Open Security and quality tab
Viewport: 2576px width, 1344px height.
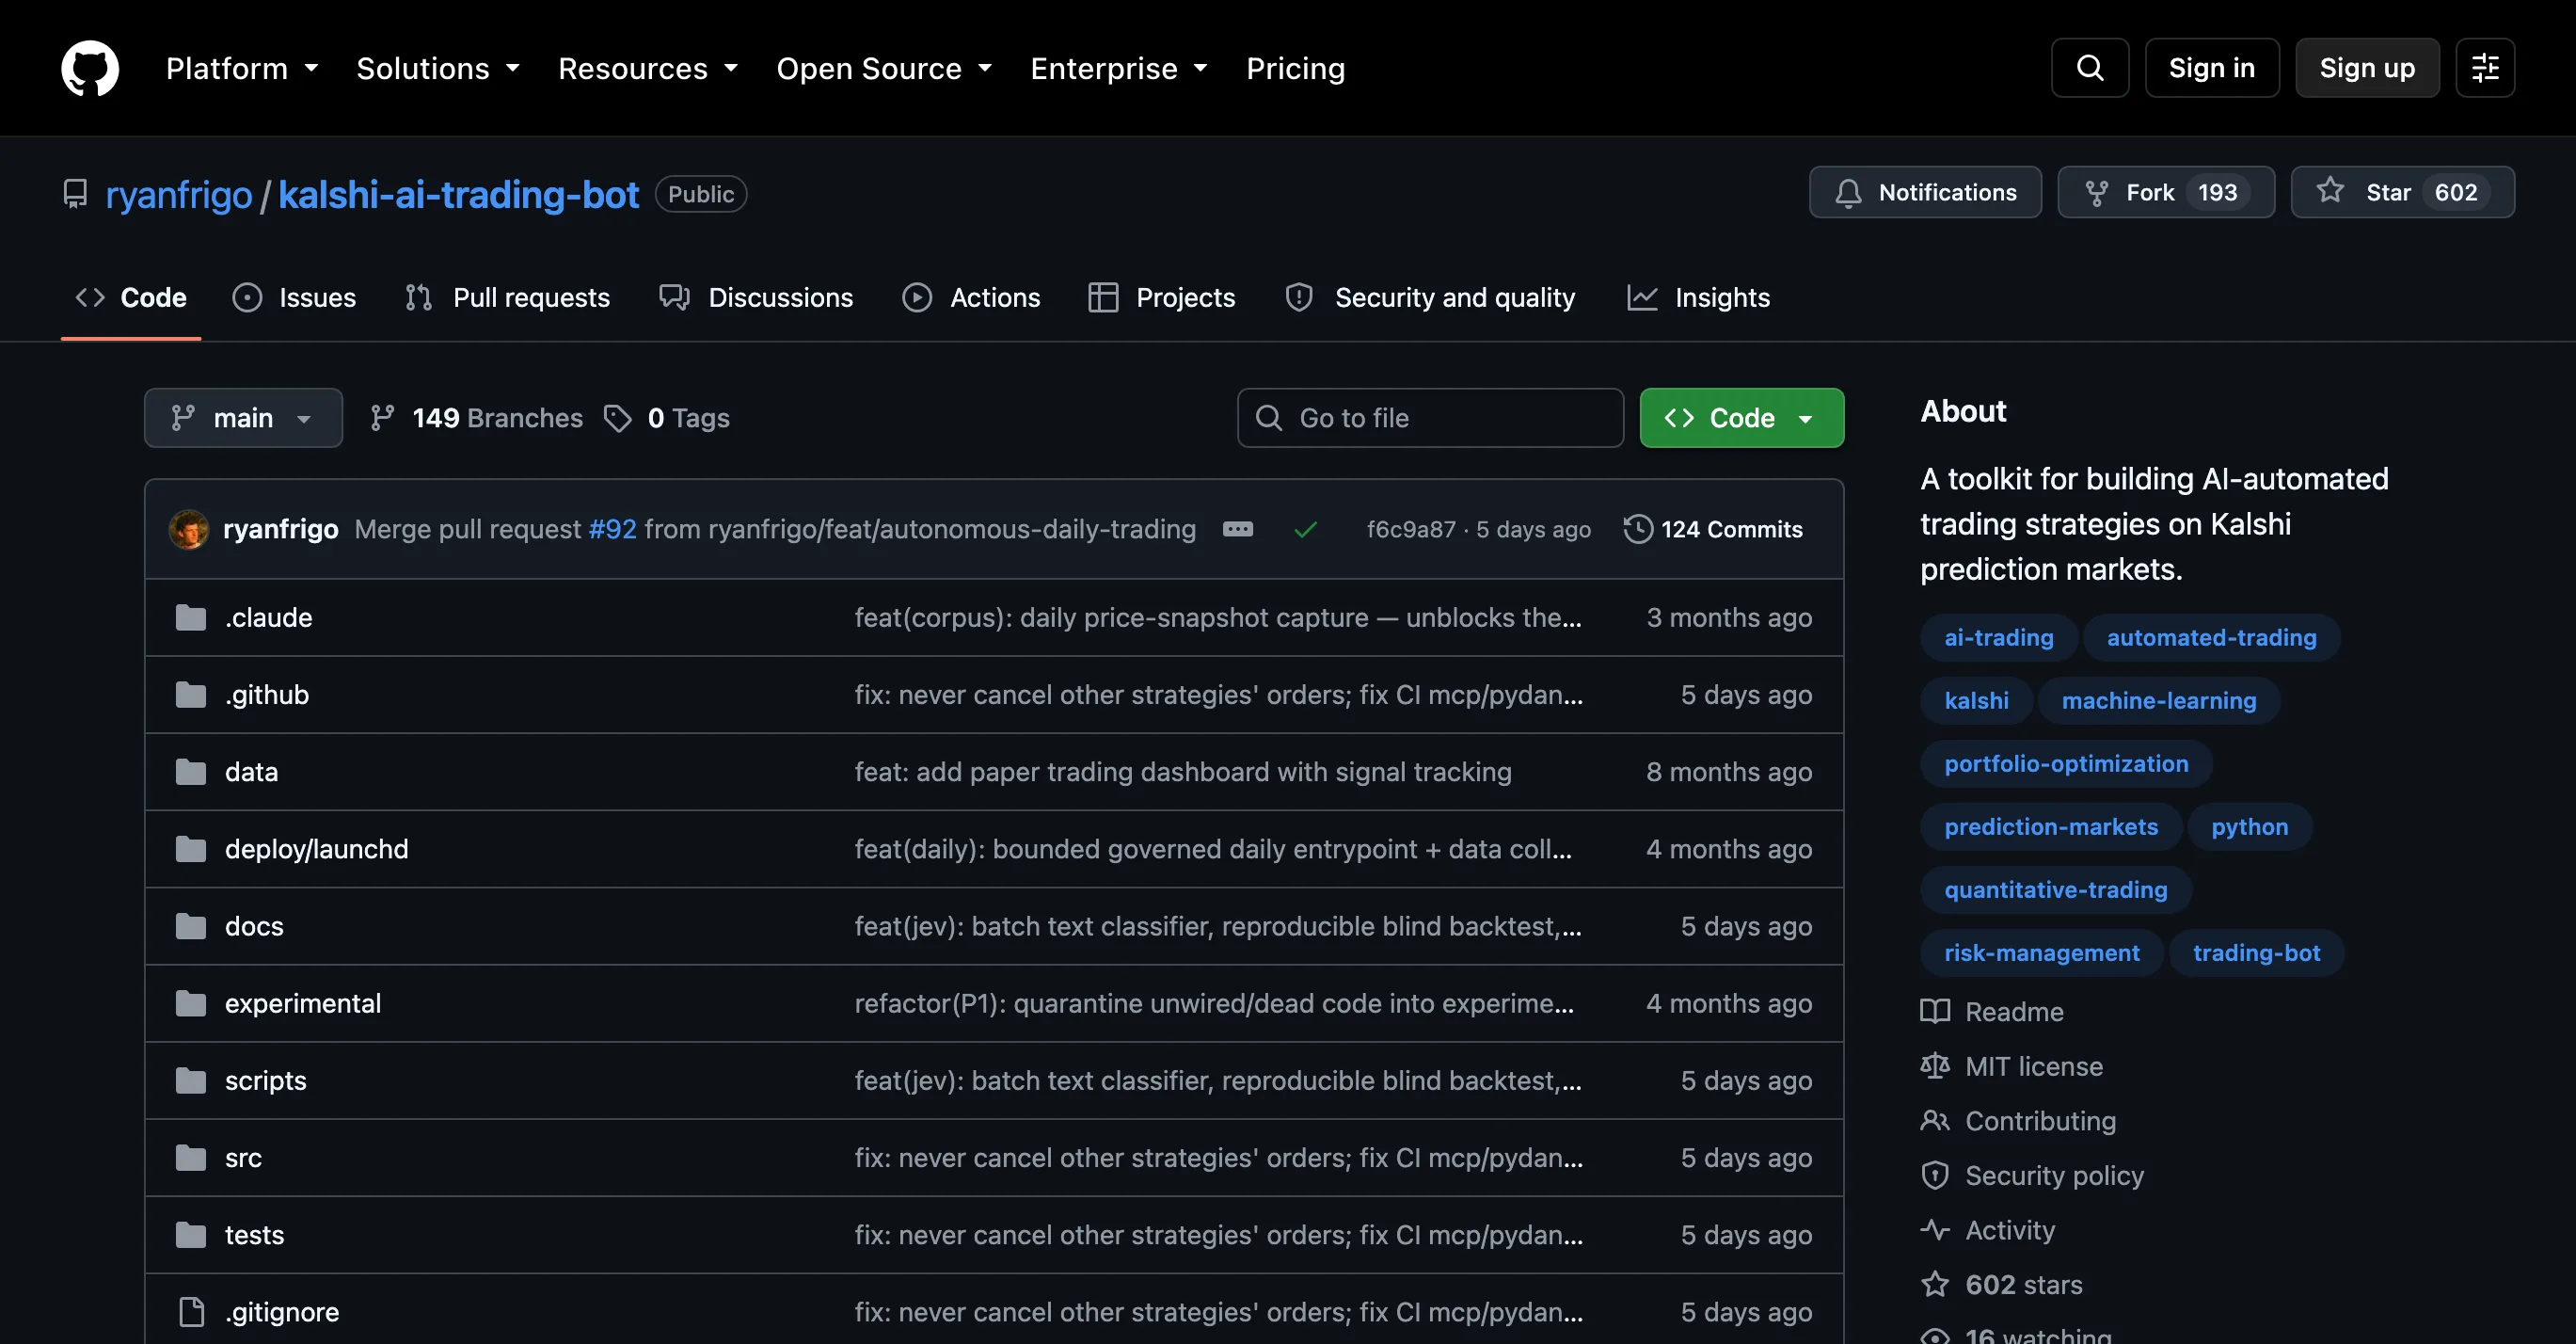point(1431,298)
